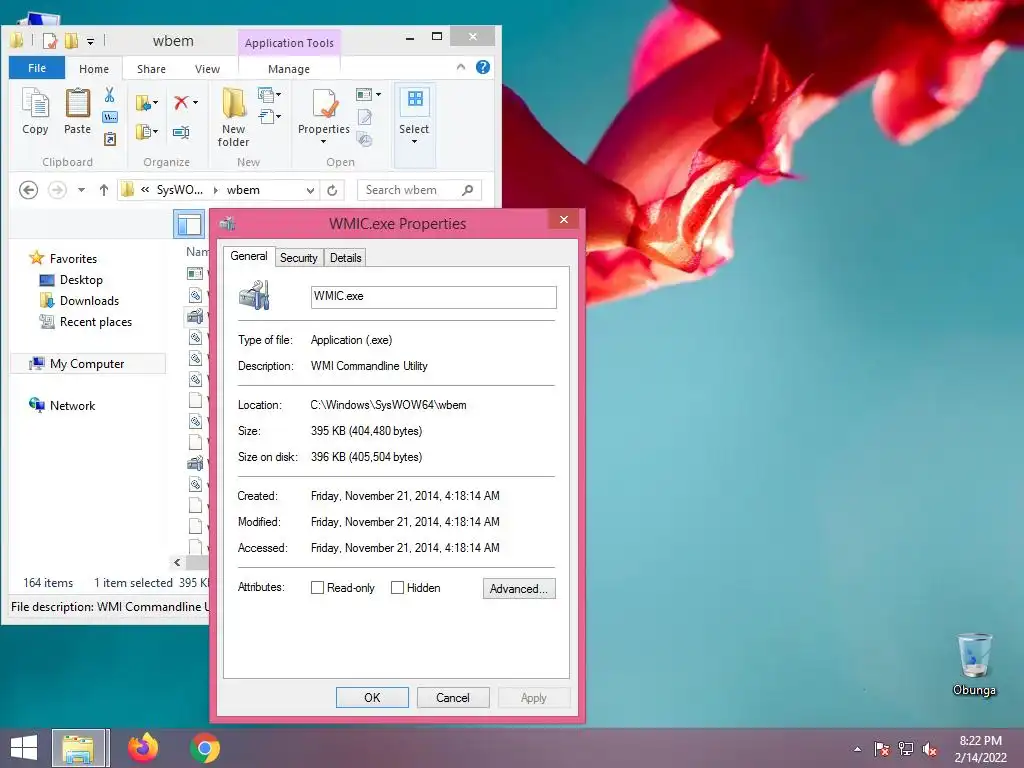Select Recent places in navigation pane
1024x768 pixels.
click(95, 322)
